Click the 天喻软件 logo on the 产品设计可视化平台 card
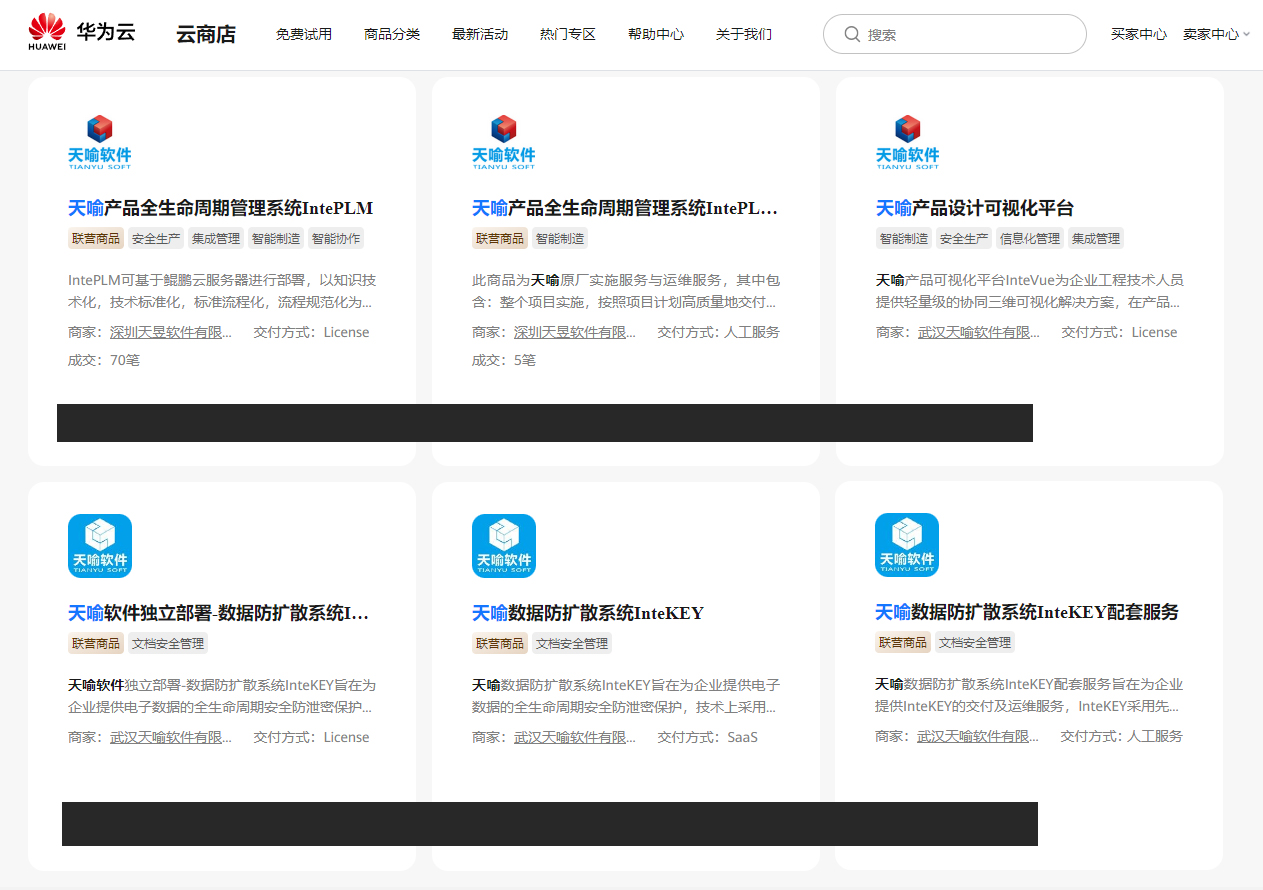 (908, 142)
